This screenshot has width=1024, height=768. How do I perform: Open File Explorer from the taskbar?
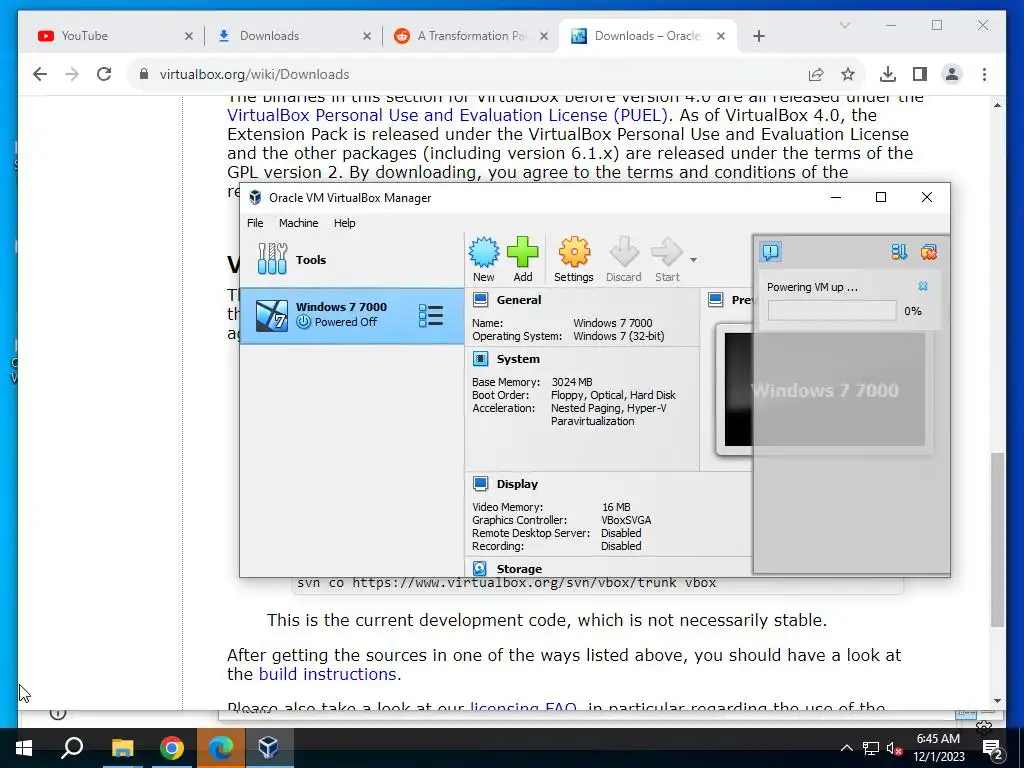122,748
